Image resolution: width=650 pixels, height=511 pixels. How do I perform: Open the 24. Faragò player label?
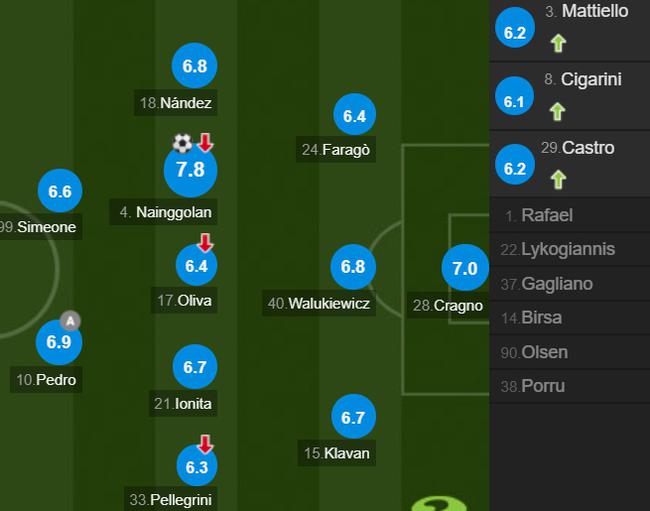(336, 149)
